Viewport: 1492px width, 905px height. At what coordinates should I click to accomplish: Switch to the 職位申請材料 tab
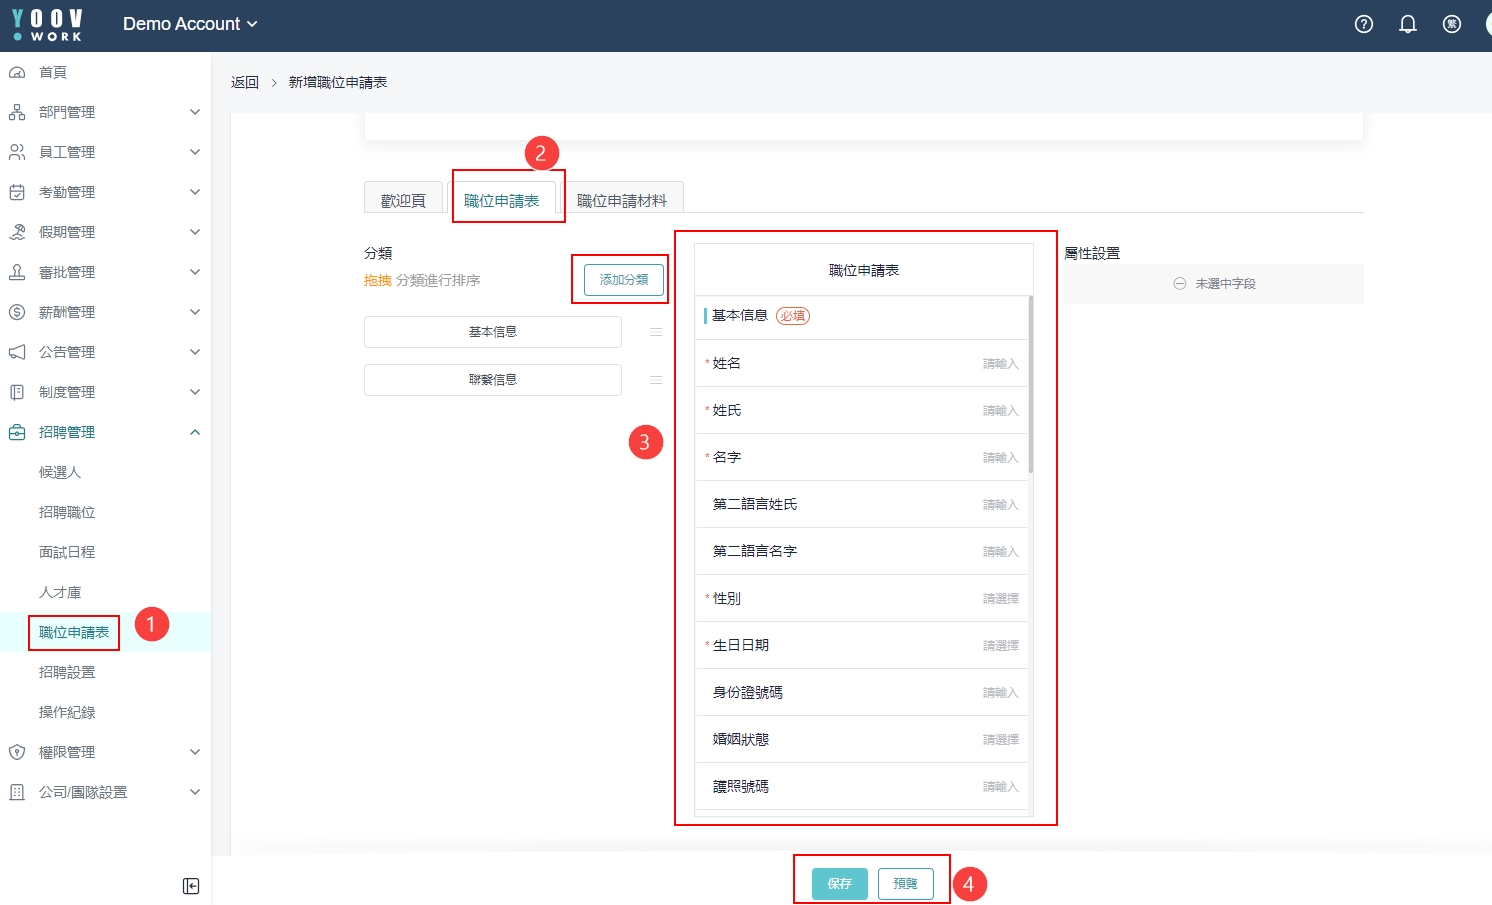(x=621, y=200)
